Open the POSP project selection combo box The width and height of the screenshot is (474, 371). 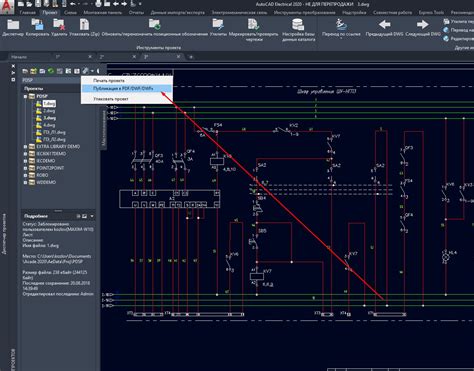(51, 80)
